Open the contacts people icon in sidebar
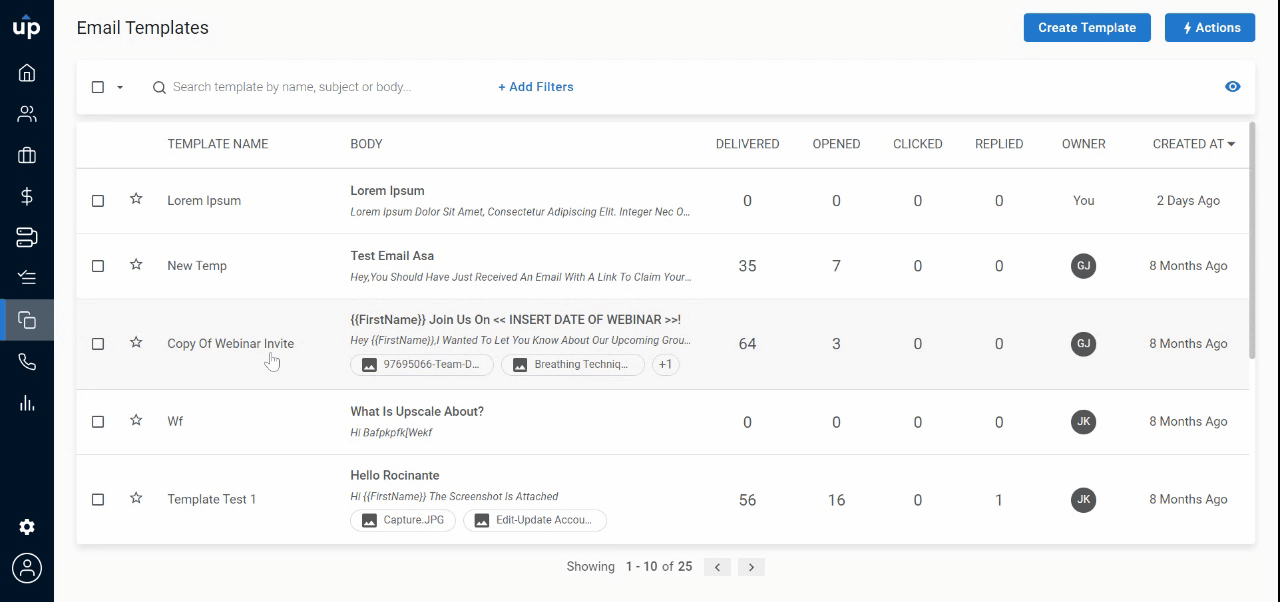The width and height of the screenshot is (1280, 602). [x=27, y=114]
